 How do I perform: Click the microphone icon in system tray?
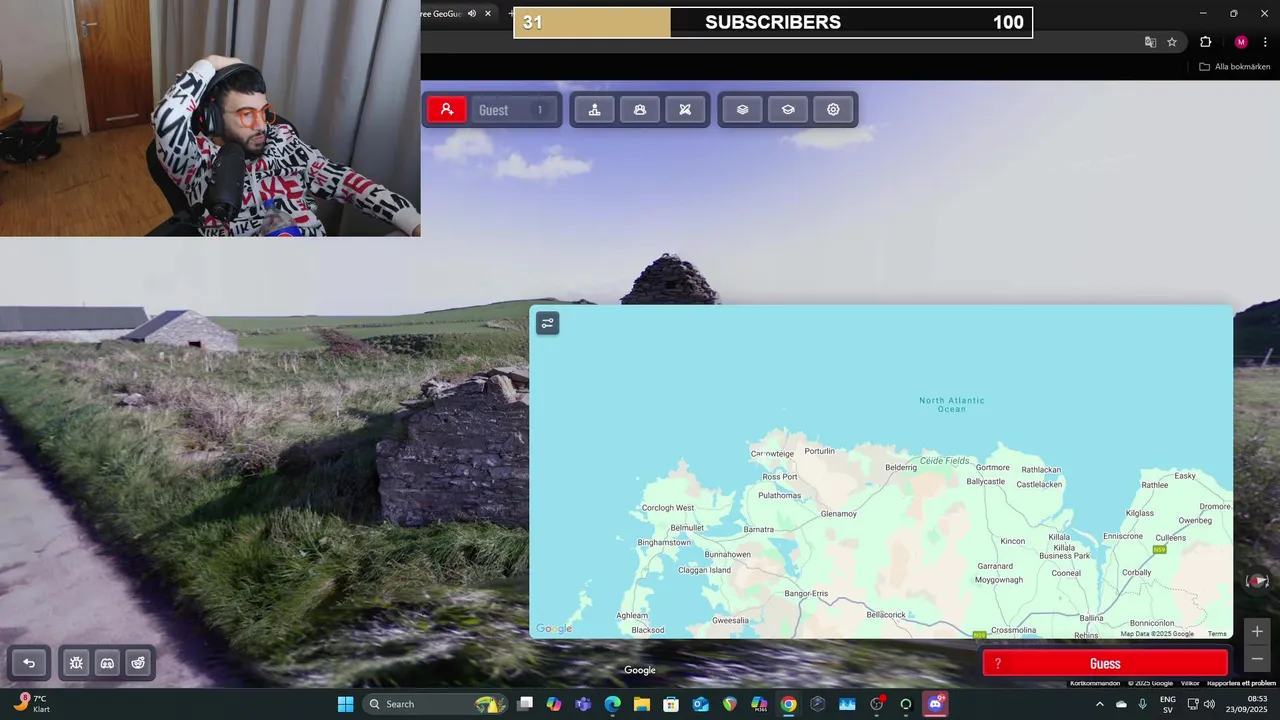tap(1142, 704)
